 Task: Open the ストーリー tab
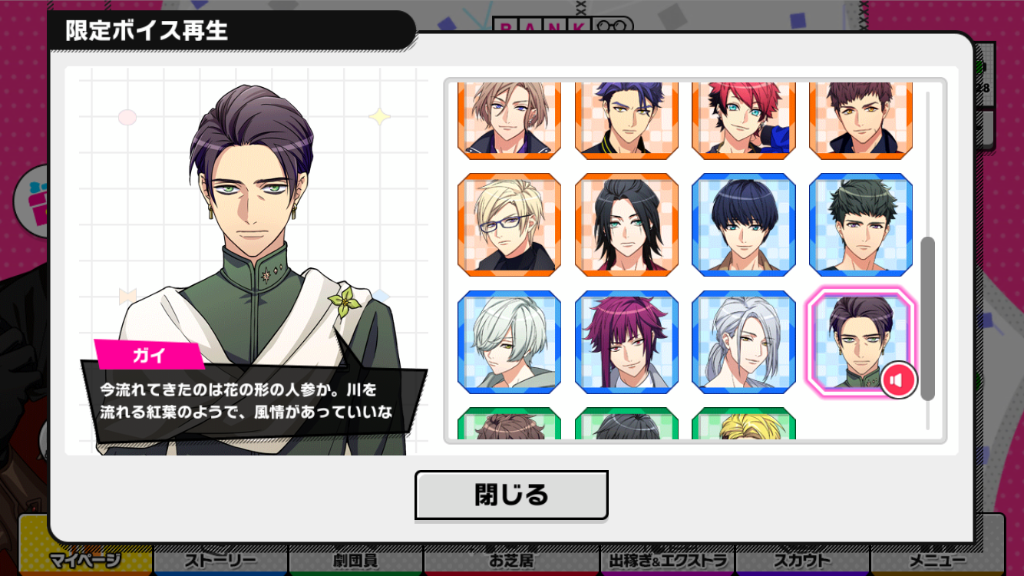point(221,560)
